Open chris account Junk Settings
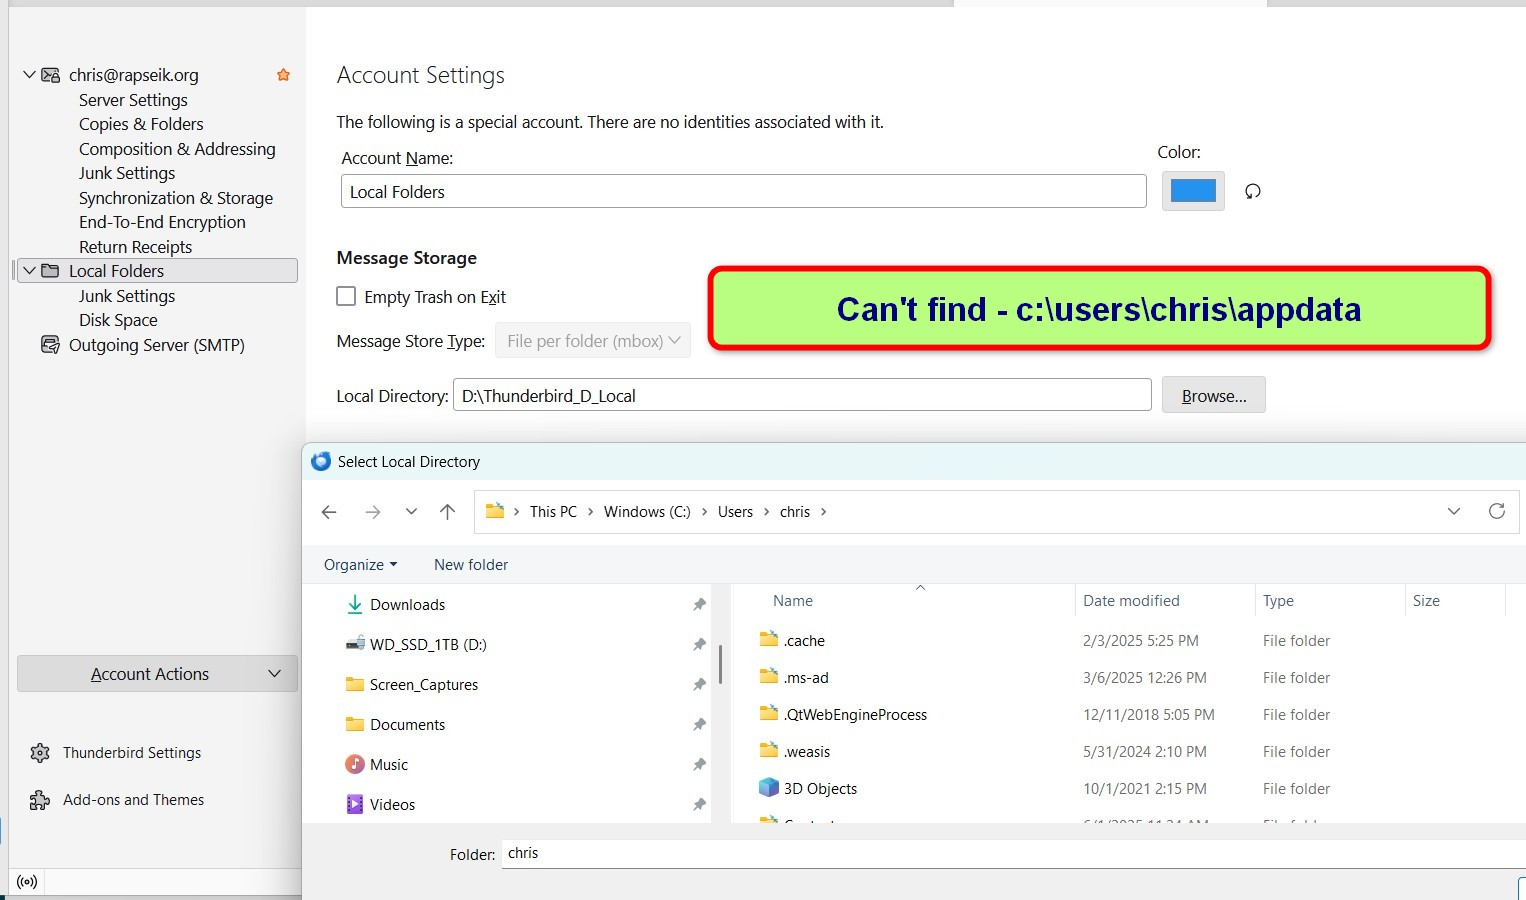Image resolution: width=1526 pixels, height=900 pixels. [127, 173]
